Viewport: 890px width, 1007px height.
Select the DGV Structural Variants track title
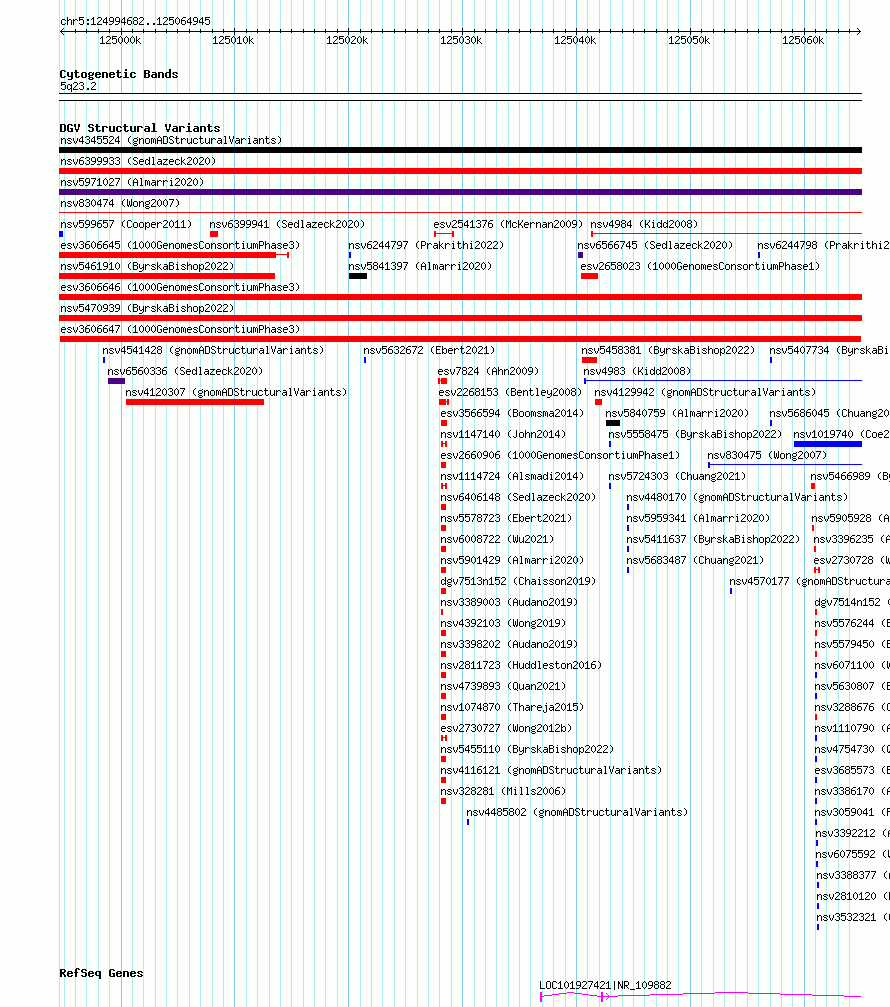click(139, 128)
